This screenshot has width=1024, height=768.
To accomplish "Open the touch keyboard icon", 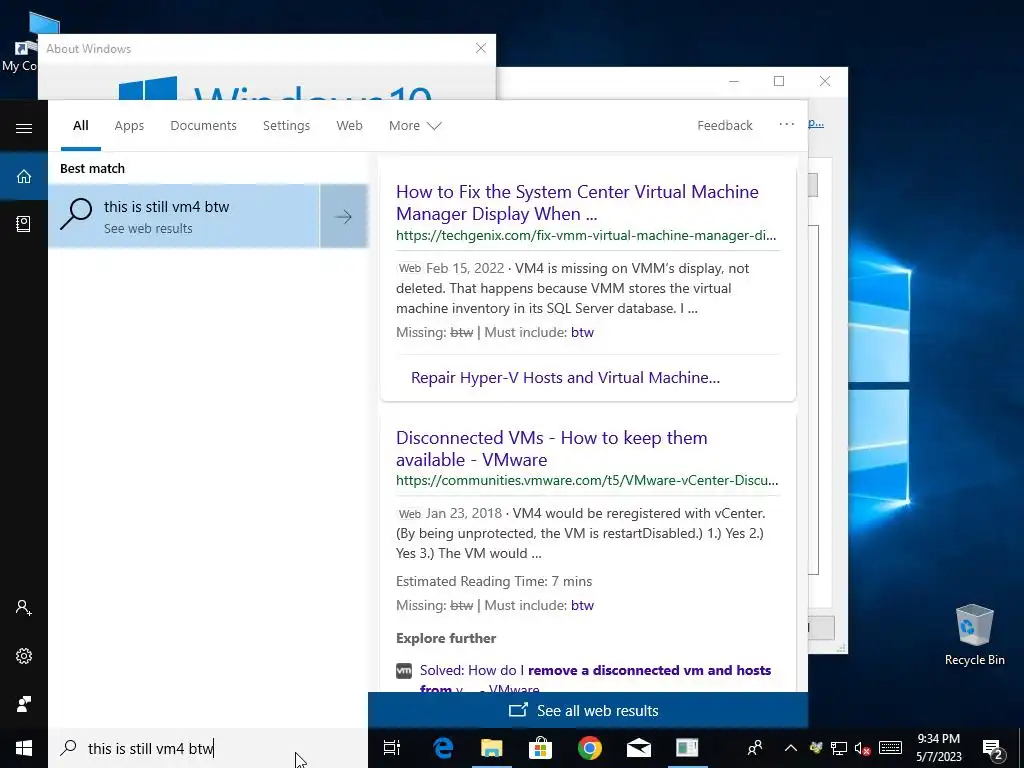I will click(x=890, y=748).
